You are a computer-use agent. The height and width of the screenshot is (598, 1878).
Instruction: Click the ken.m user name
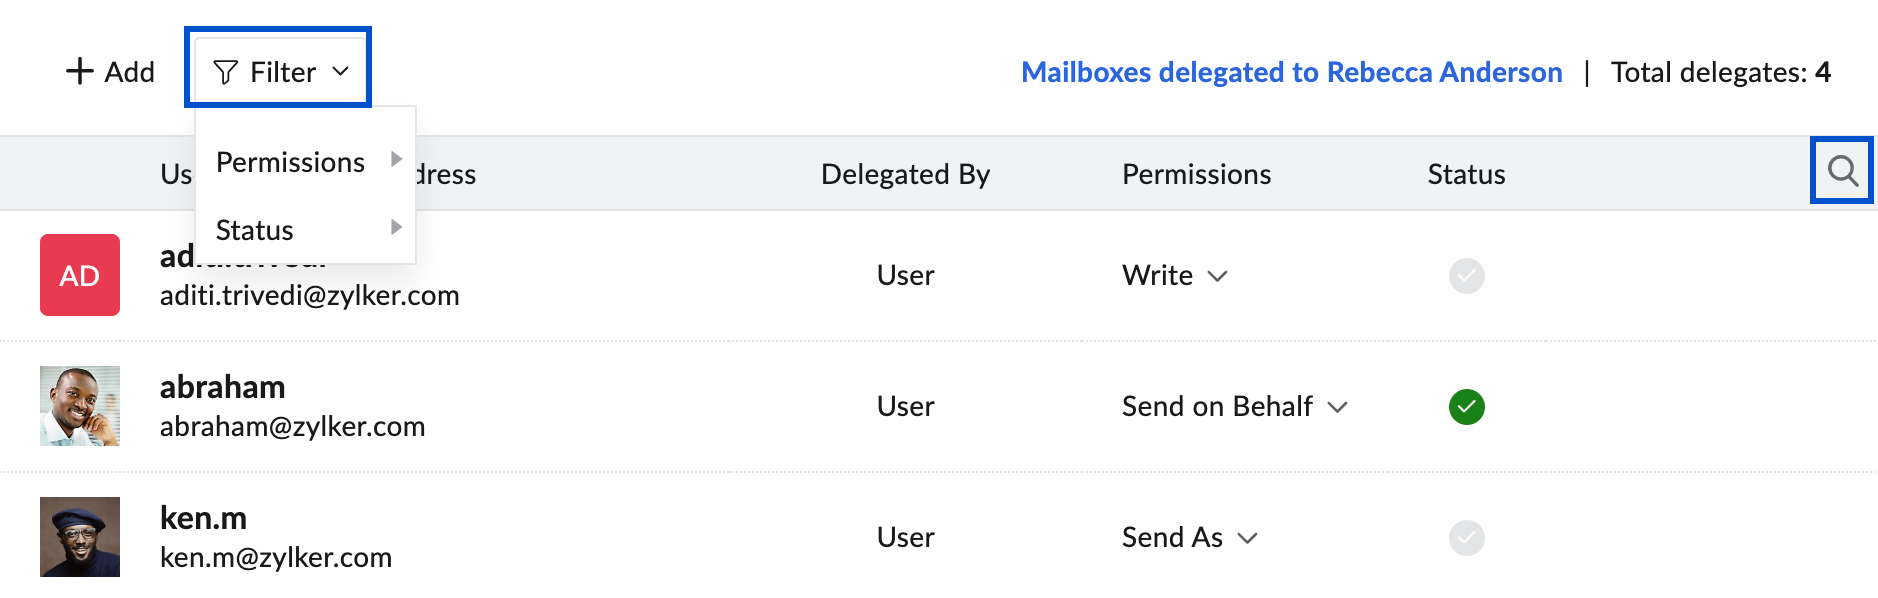(203, 518)
